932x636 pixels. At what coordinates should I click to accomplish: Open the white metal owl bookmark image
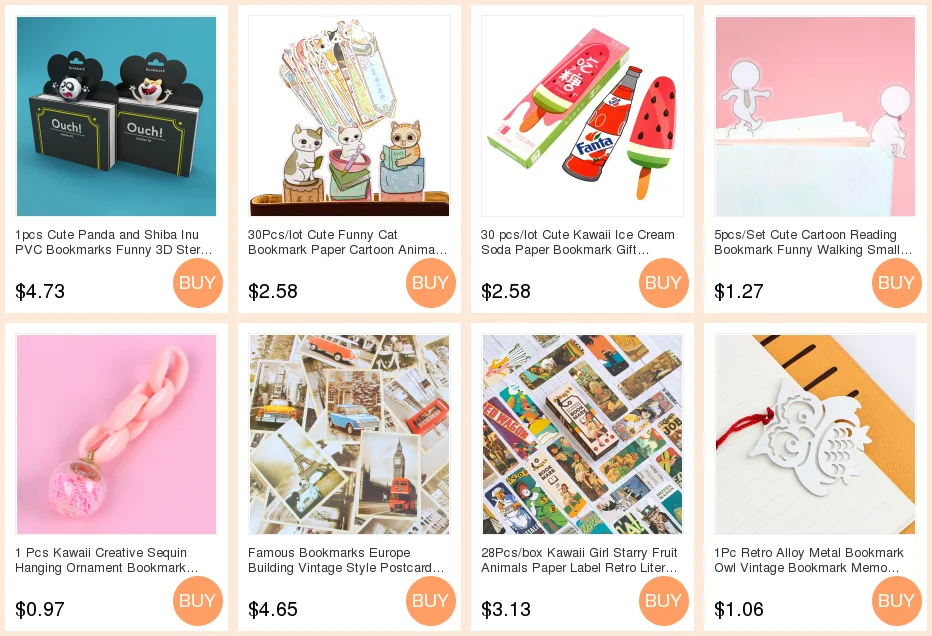pyautogui.click(x=816, y=434)
